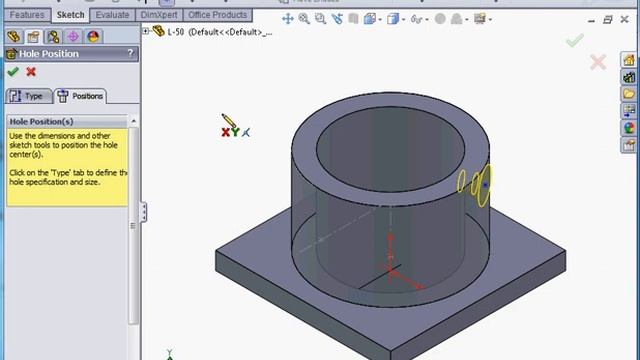Click the yellow hole preview point
640x360 pixels.
[x=485, y=185]
